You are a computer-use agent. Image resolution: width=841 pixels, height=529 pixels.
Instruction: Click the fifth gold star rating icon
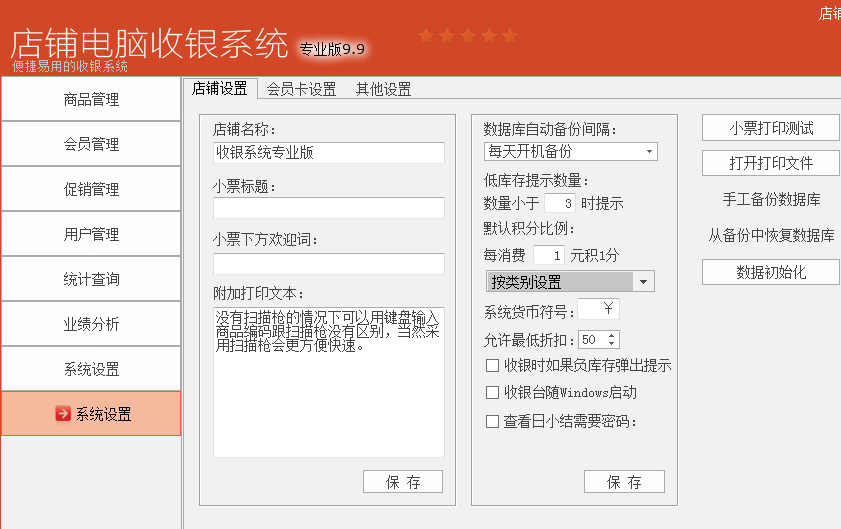click(510, 36)
